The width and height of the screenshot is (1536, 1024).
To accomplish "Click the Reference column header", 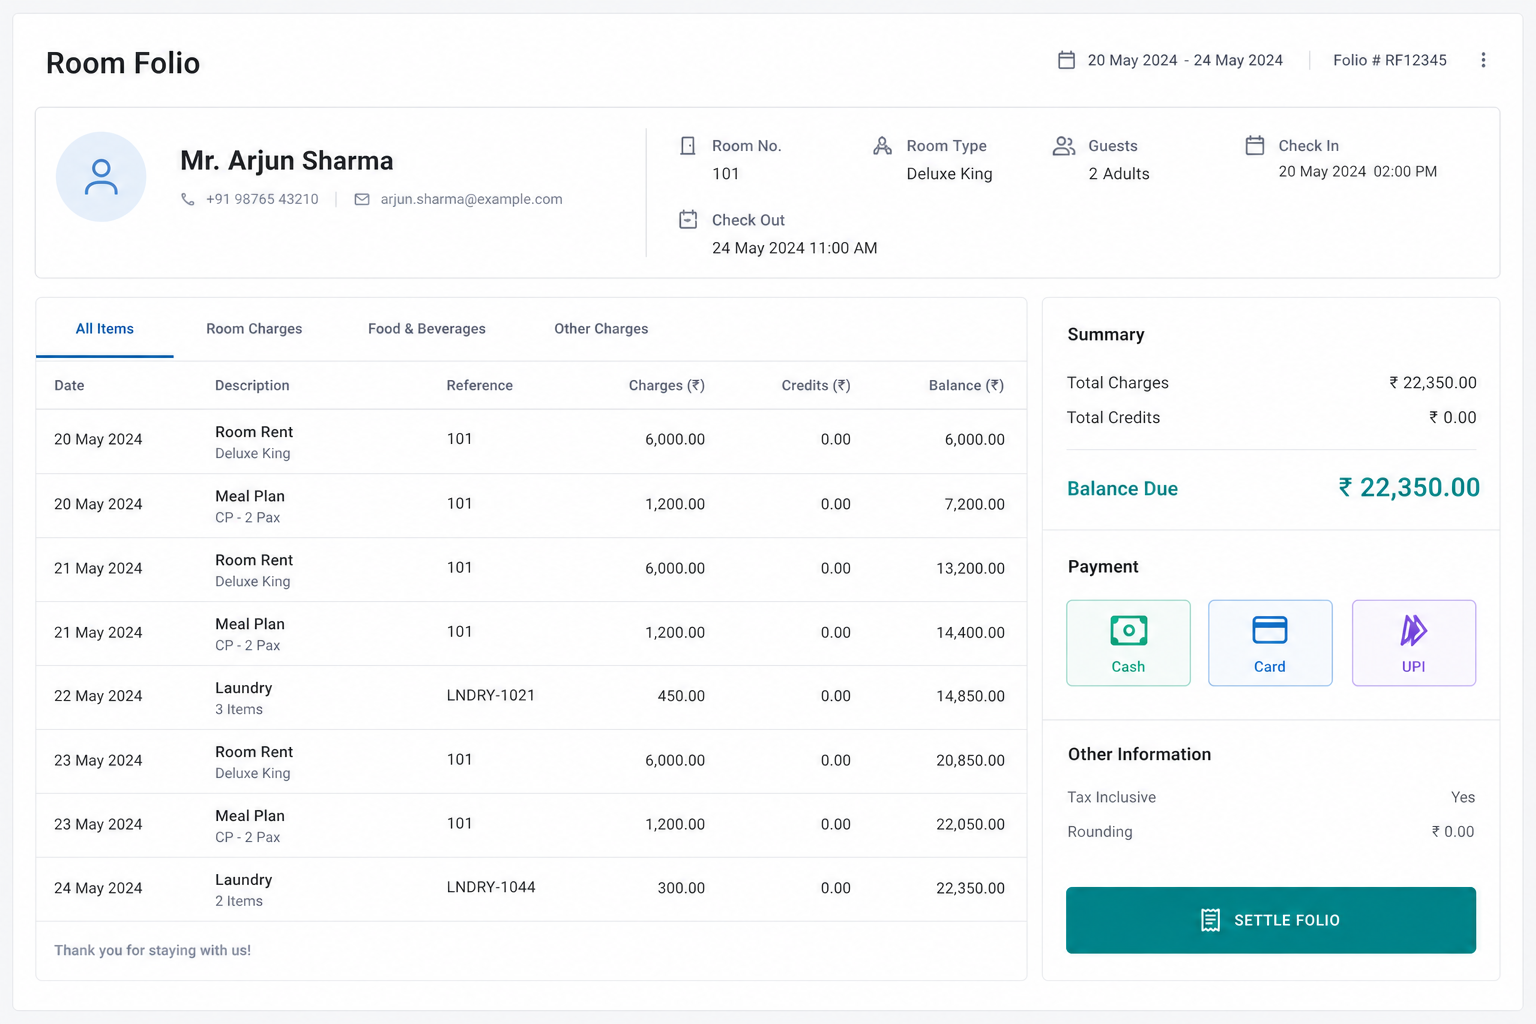I will [480, 385].
